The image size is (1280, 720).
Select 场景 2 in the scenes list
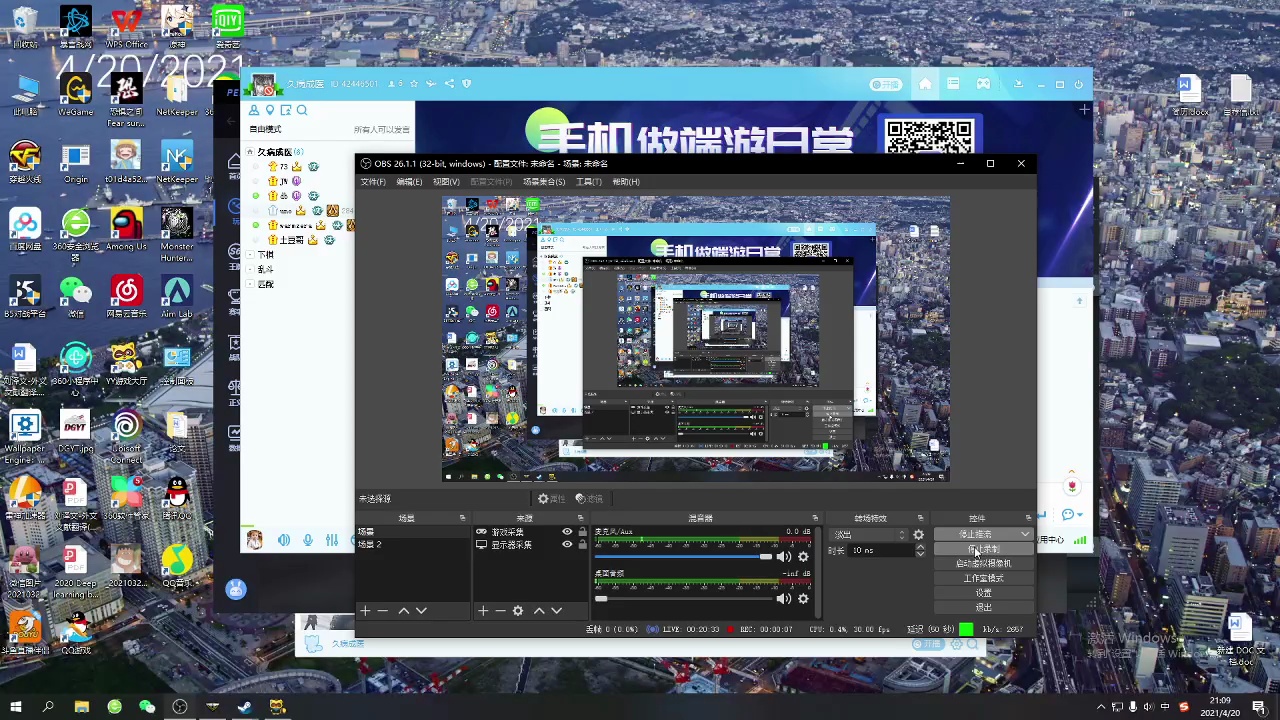pyautogui.click(x=371, y=545)
